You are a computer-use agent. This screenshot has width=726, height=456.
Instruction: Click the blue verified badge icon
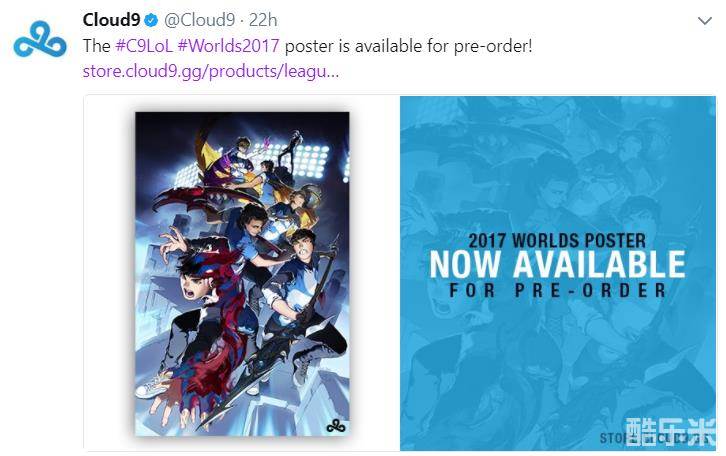tap(151, 20)
